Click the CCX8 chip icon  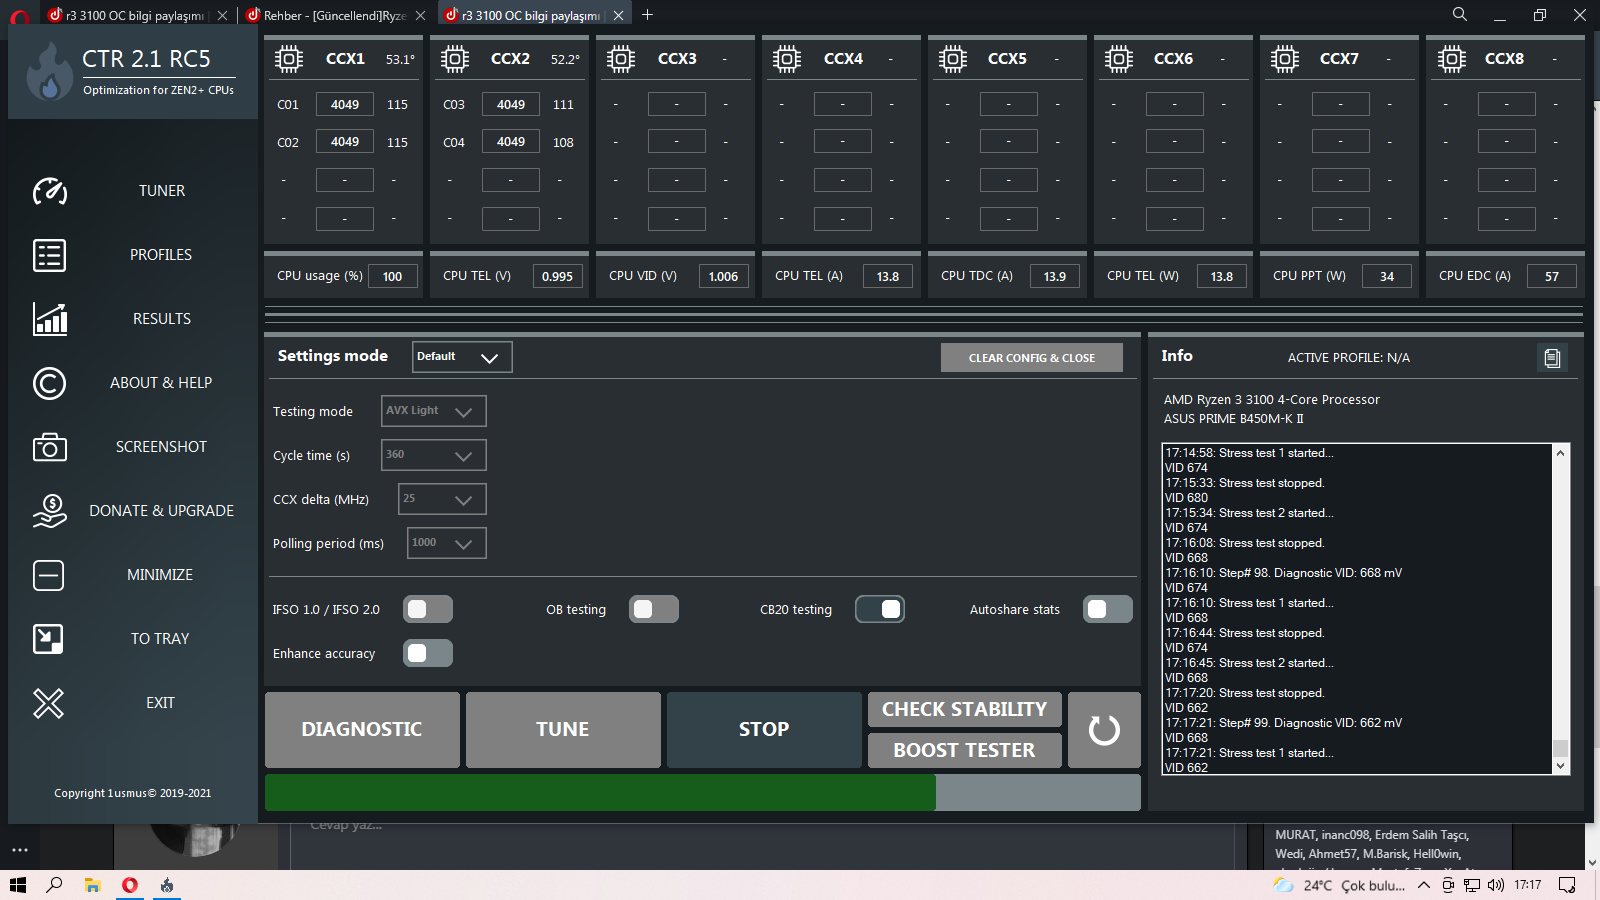1451,59
